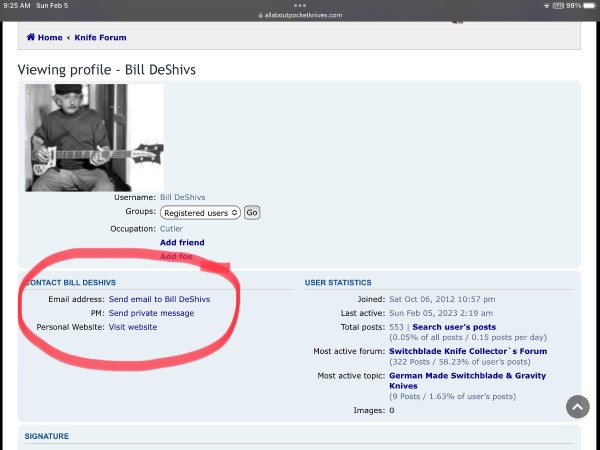Image resolution: width=600 pixels, height=450 pixels.
Task: Click Search user's posts link
Action: (454, 327)
